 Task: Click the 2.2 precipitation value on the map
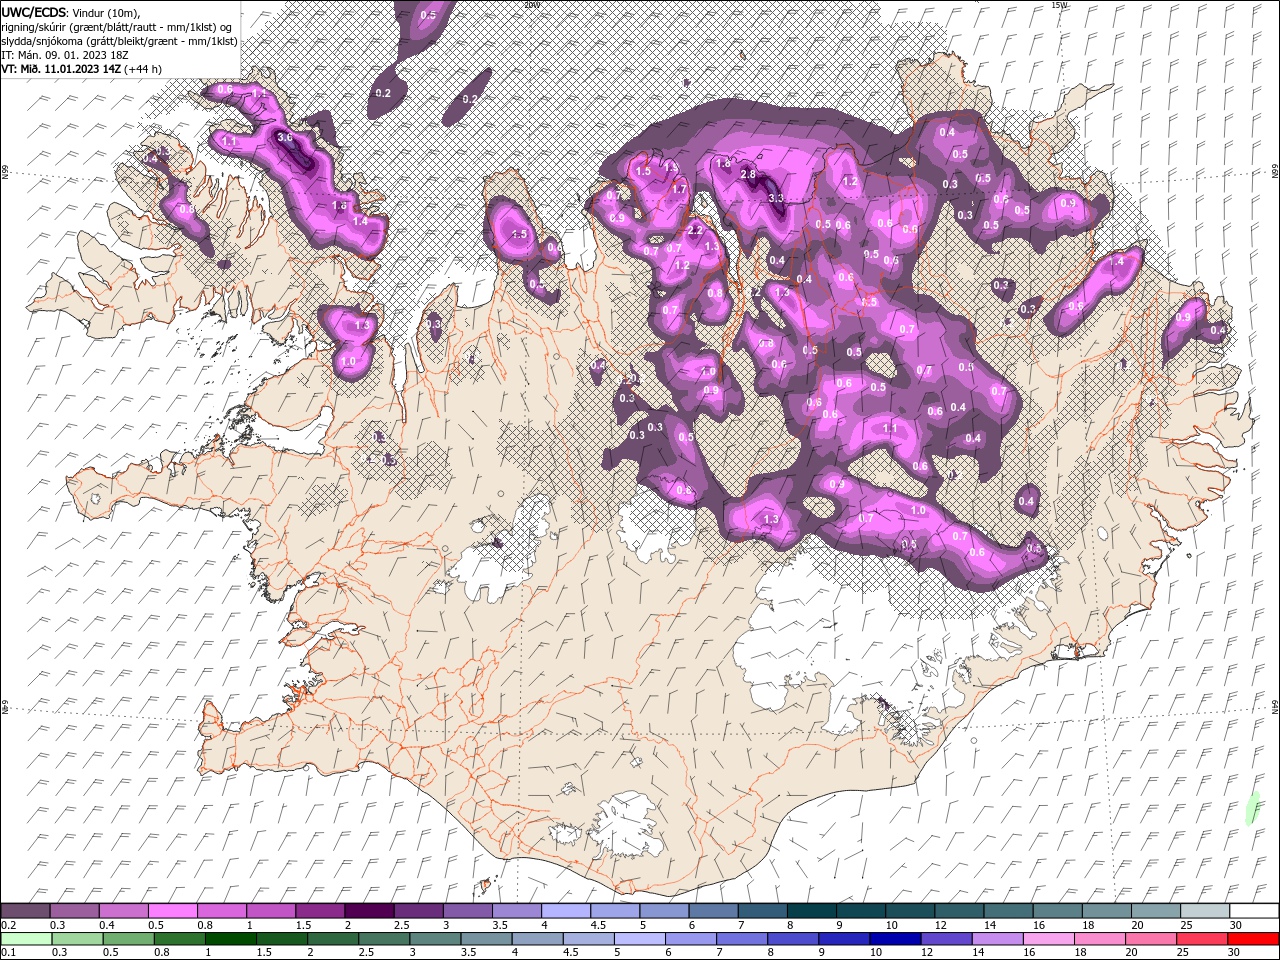point(695,231)
